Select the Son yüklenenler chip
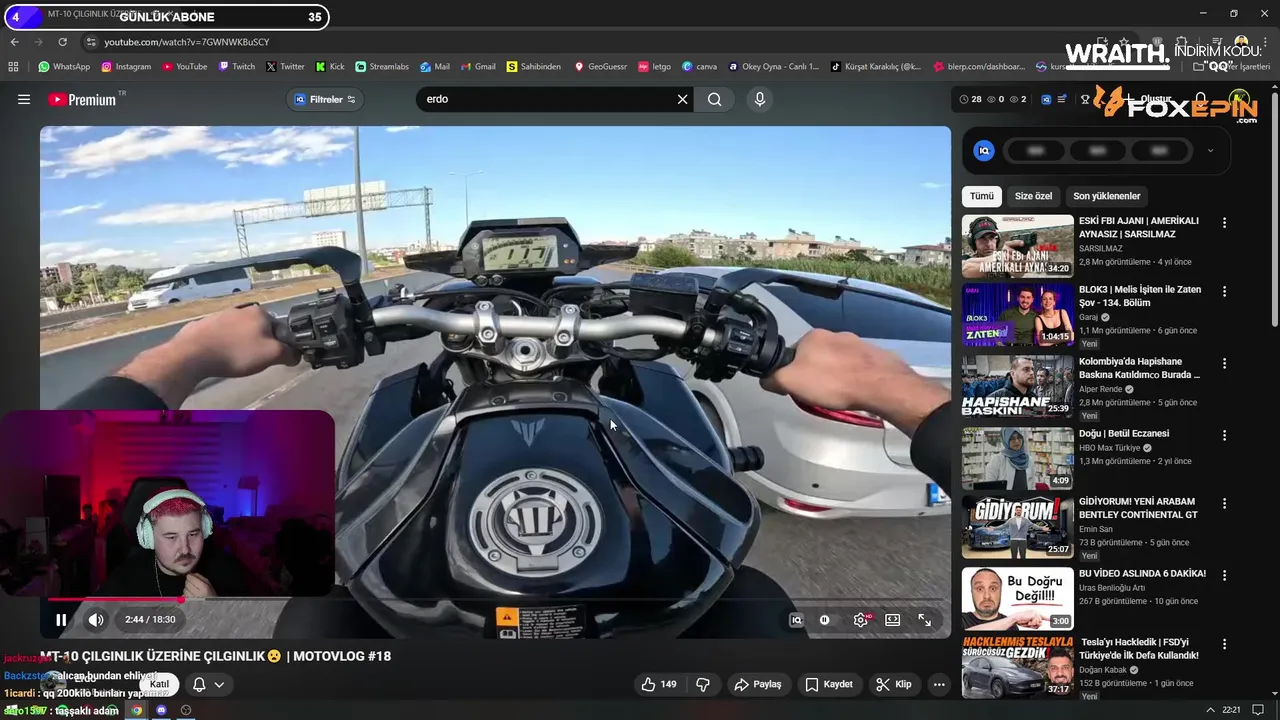The width and height of the screenshot is (1280, 720). [1106, 196]
